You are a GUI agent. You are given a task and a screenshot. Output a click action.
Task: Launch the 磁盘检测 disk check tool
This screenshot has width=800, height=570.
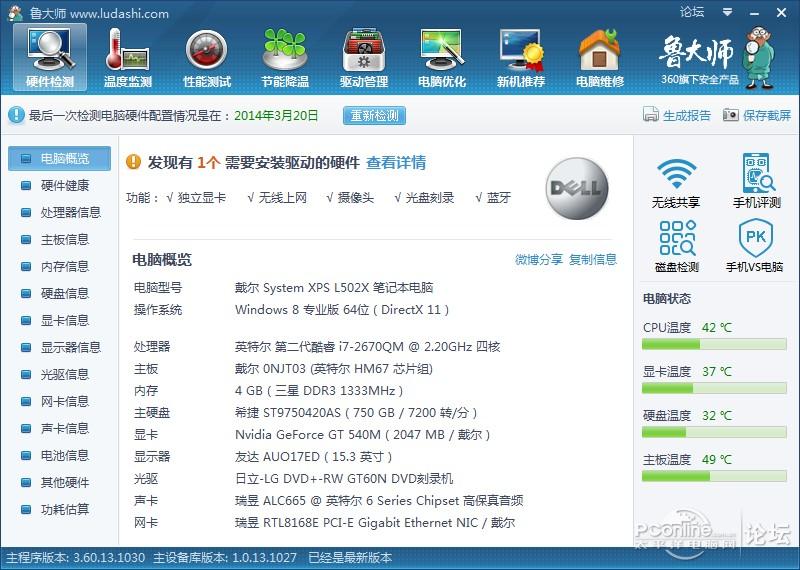(677, 246)
